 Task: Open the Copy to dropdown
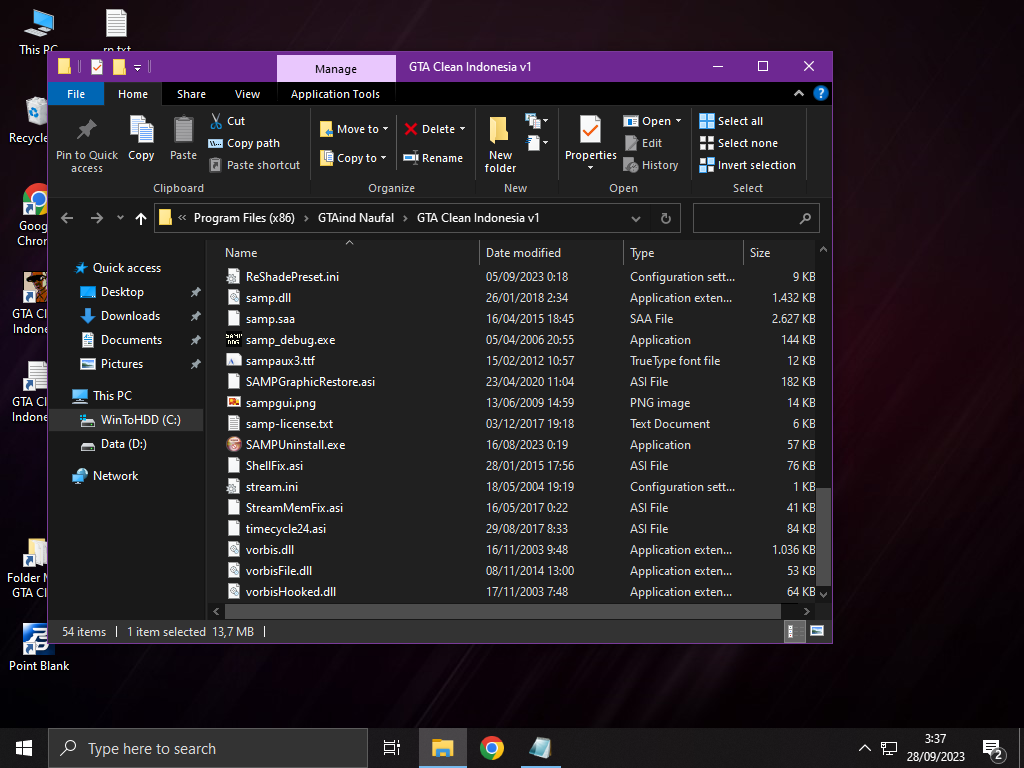(x=353, y=158)
